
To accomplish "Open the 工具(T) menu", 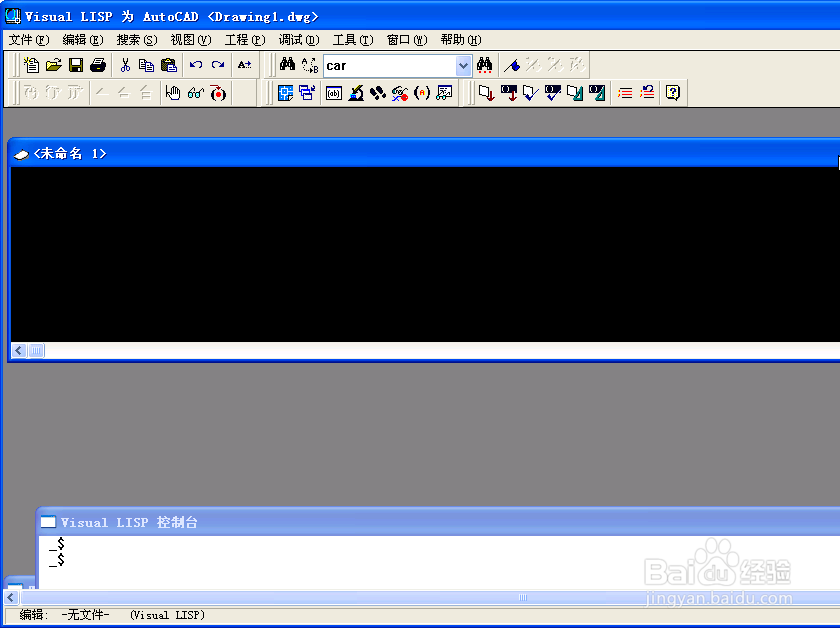I will coord(353,40).
